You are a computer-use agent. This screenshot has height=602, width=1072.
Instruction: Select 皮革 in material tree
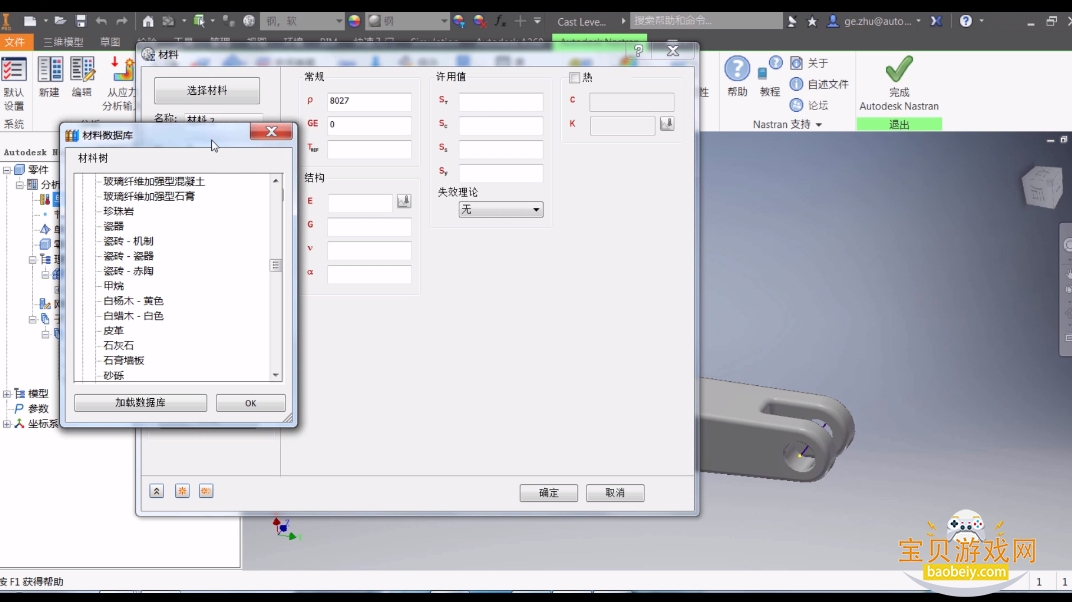[113, 331]
